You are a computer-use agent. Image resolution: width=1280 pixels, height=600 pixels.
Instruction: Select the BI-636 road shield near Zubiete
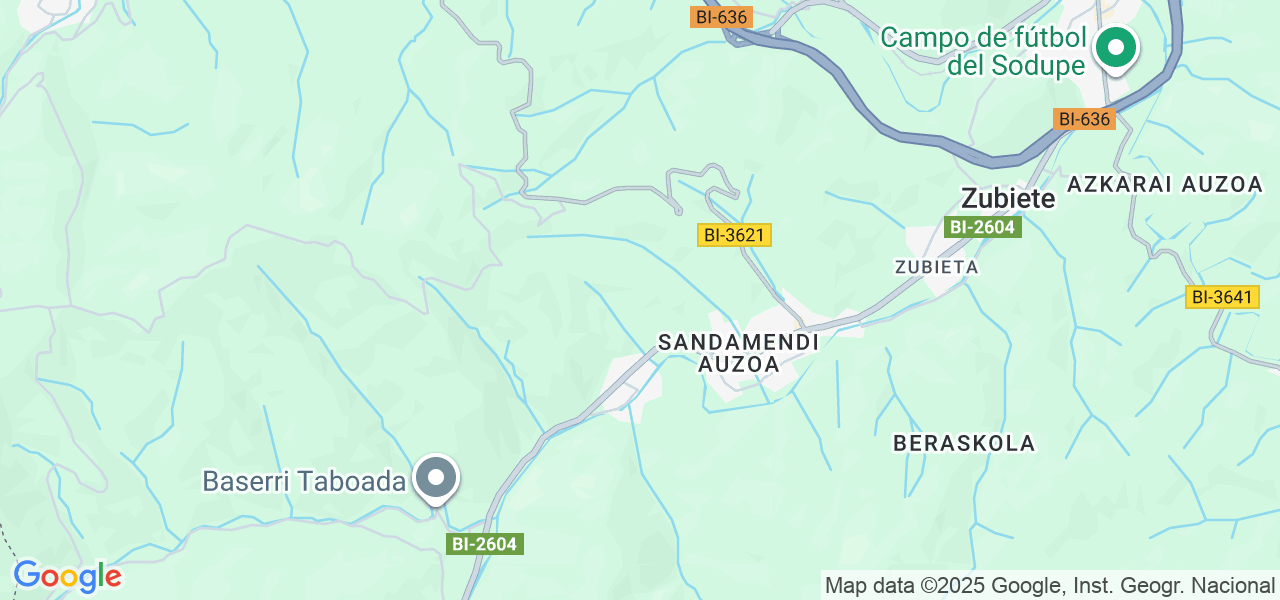1084,119
